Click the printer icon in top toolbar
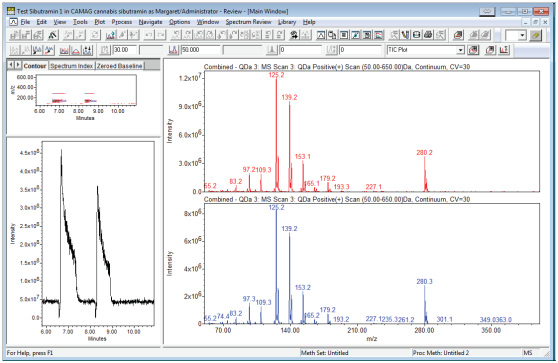The width and height of the screenshot is (558, 363). click(428, 35)
